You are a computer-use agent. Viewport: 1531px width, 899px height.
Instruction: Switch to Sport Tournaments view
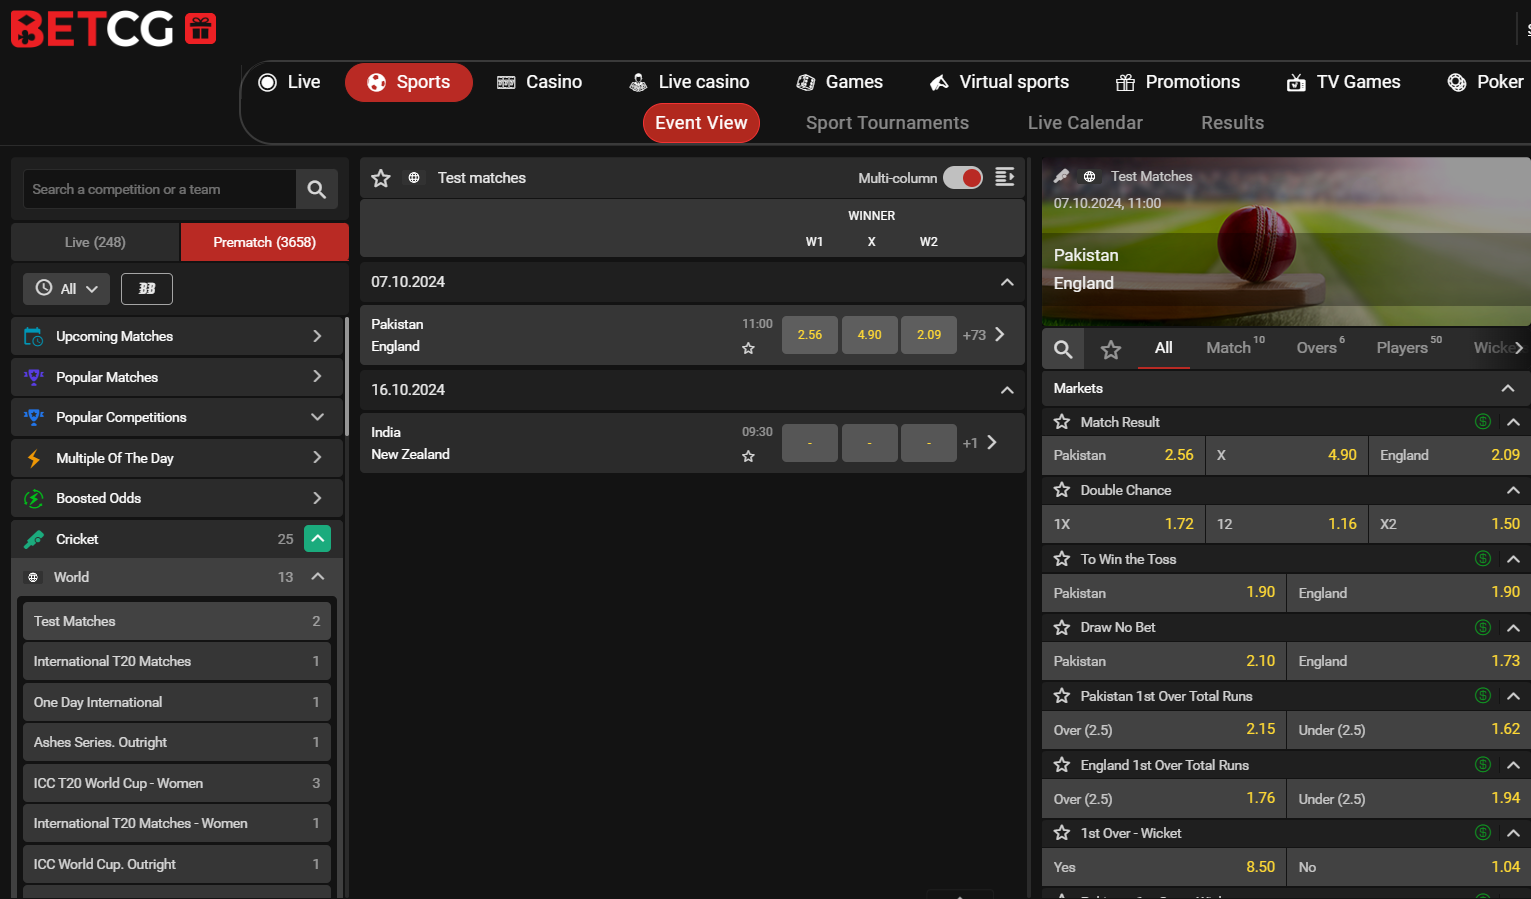pyautogui.click(x=887, y=123)
